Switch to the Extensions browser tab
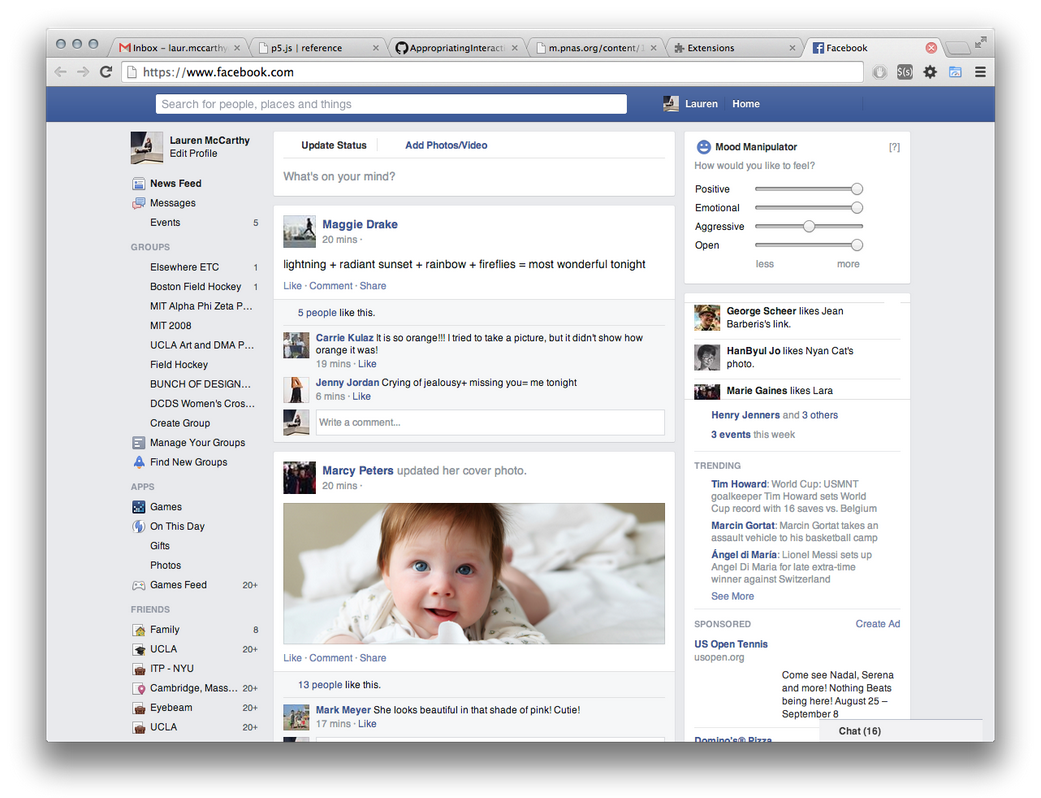Image resolution: width=1041 pixels, height=798 pixels. coord(736,48)
